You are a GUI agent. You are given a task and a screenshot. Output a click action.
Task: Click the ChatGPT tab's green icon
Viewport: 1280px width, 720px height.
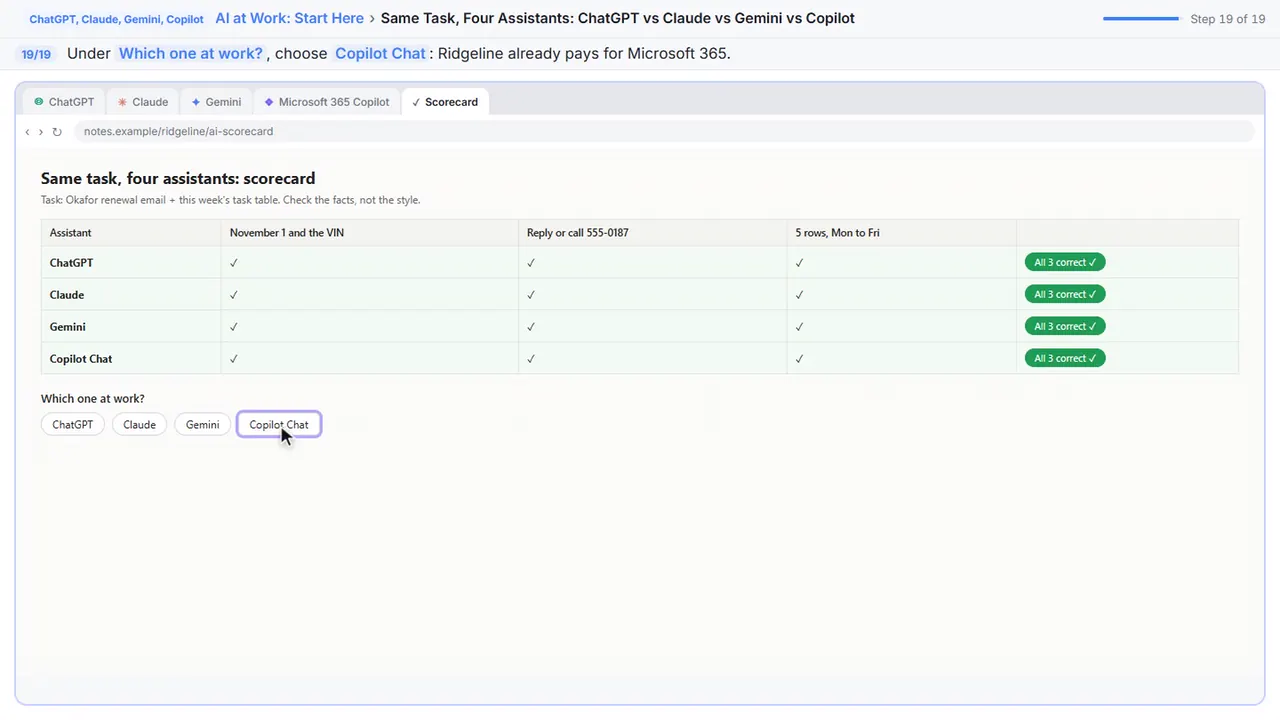39,102
